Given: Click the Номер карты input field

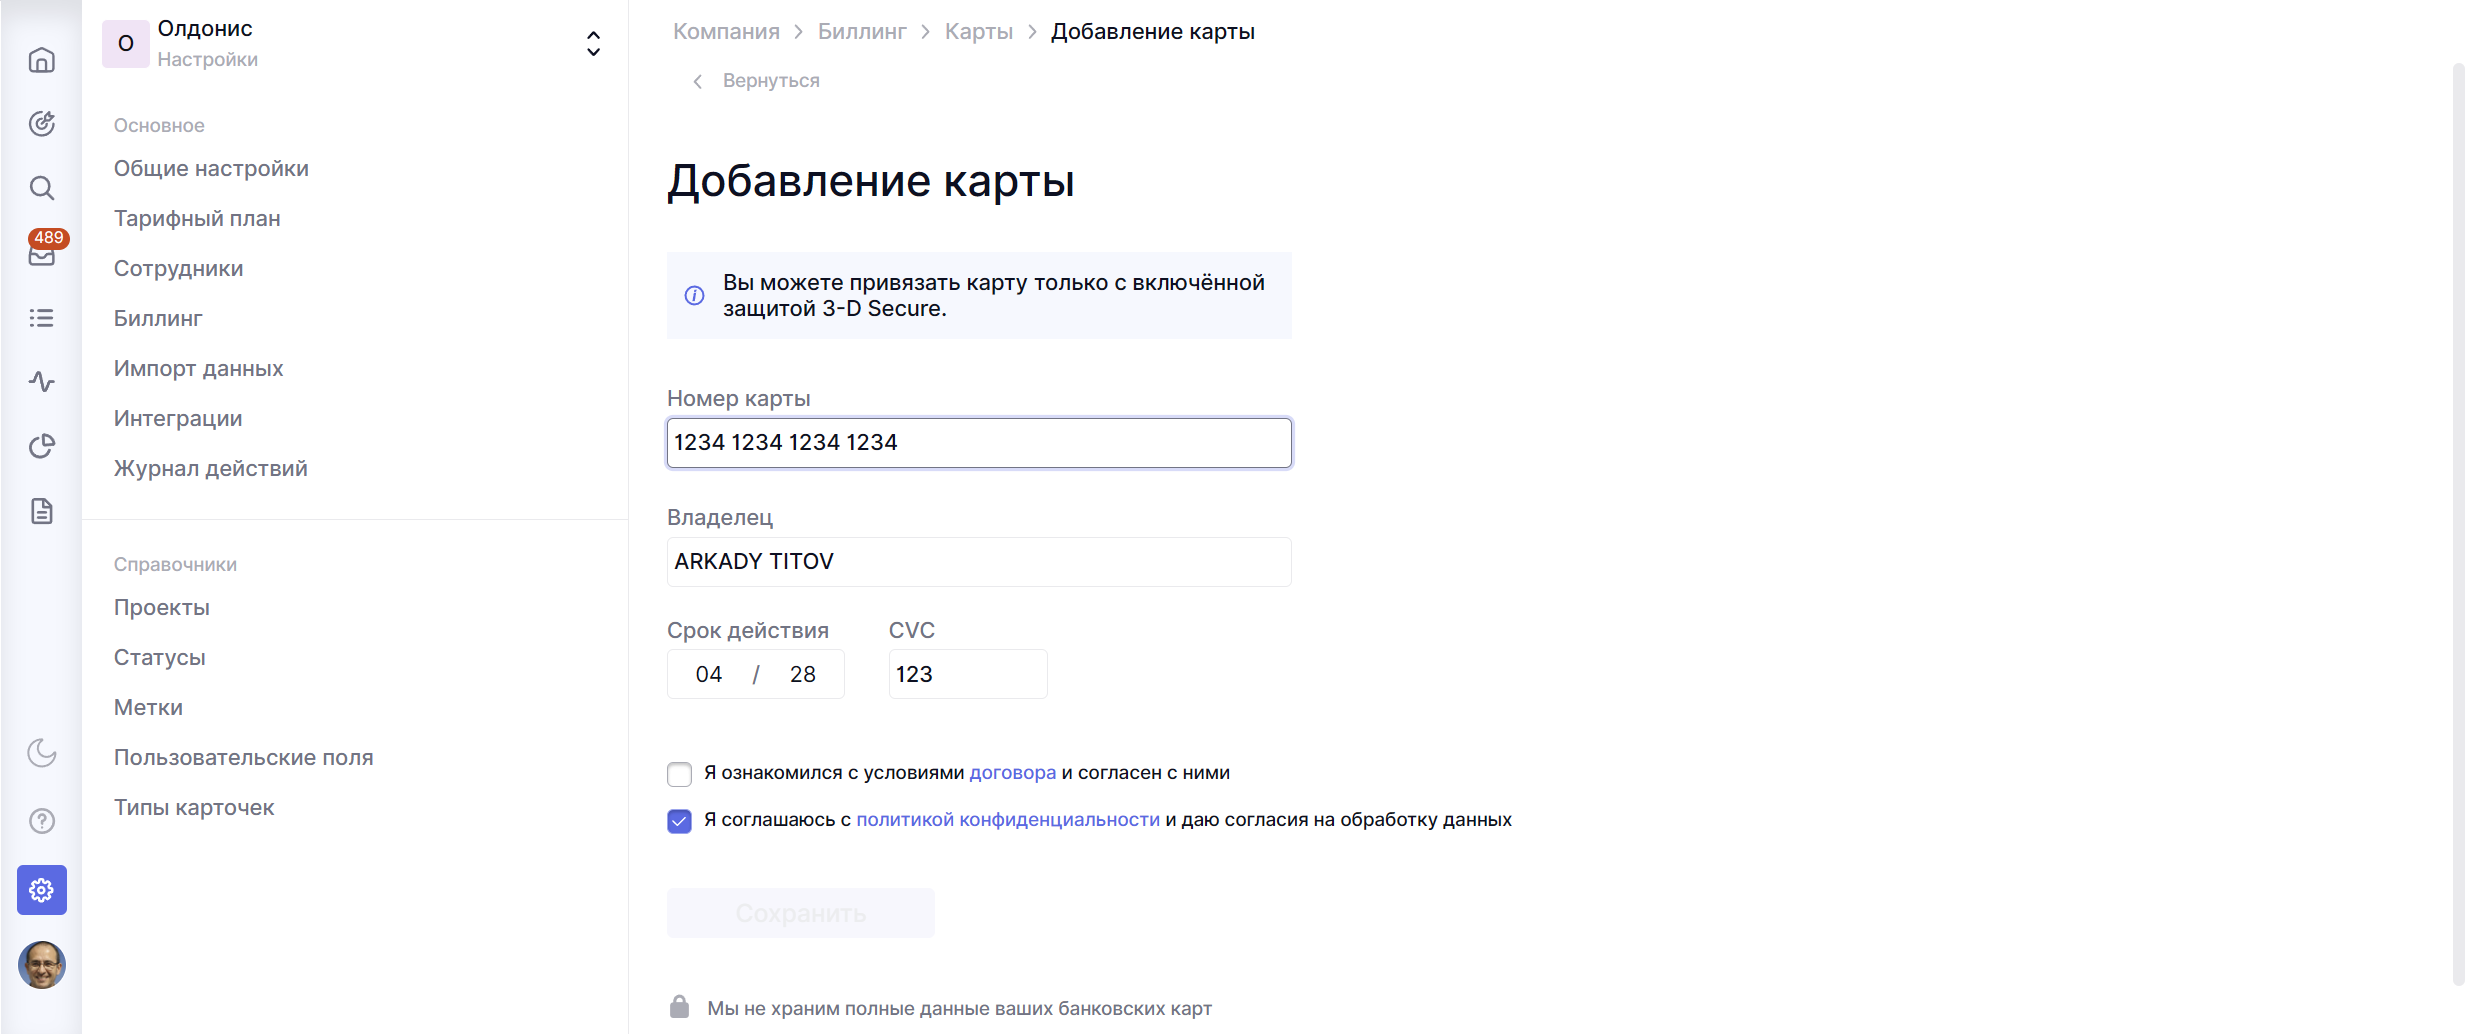Looking at the screenshot, I should coord(978,443).
